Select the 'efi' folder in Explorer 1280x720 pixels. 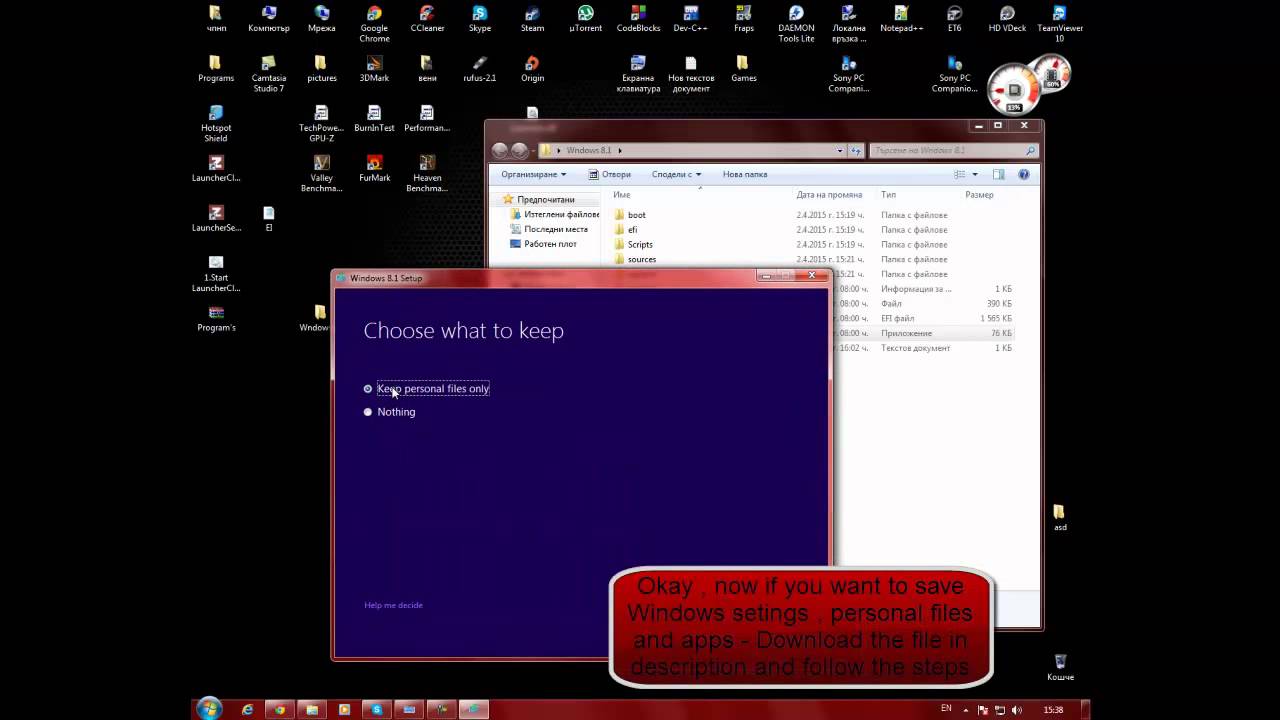click(x=632, y=230)
